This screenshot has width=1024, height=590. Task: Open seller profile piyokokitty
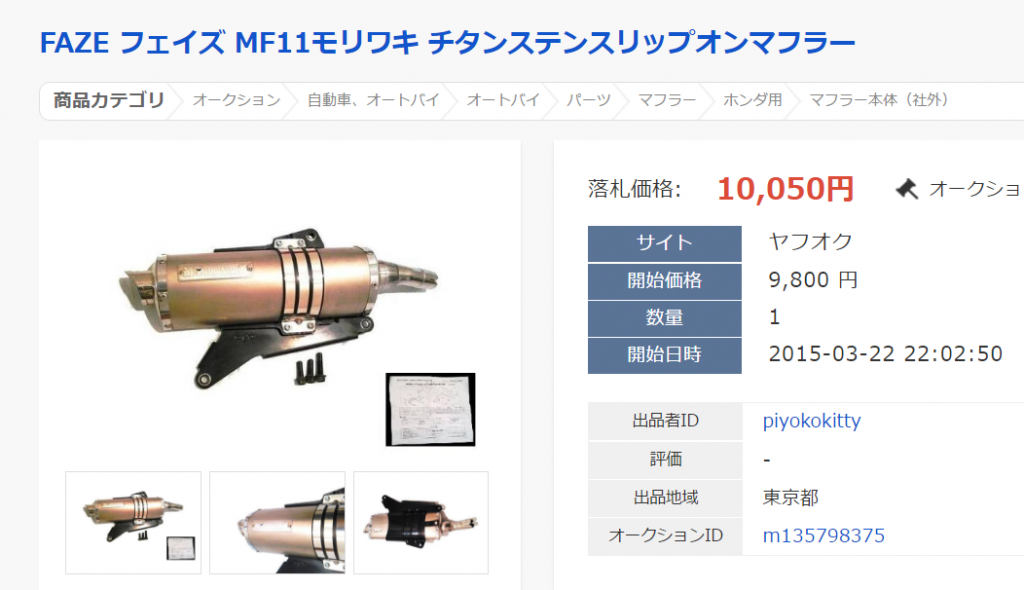click(812, 421)
